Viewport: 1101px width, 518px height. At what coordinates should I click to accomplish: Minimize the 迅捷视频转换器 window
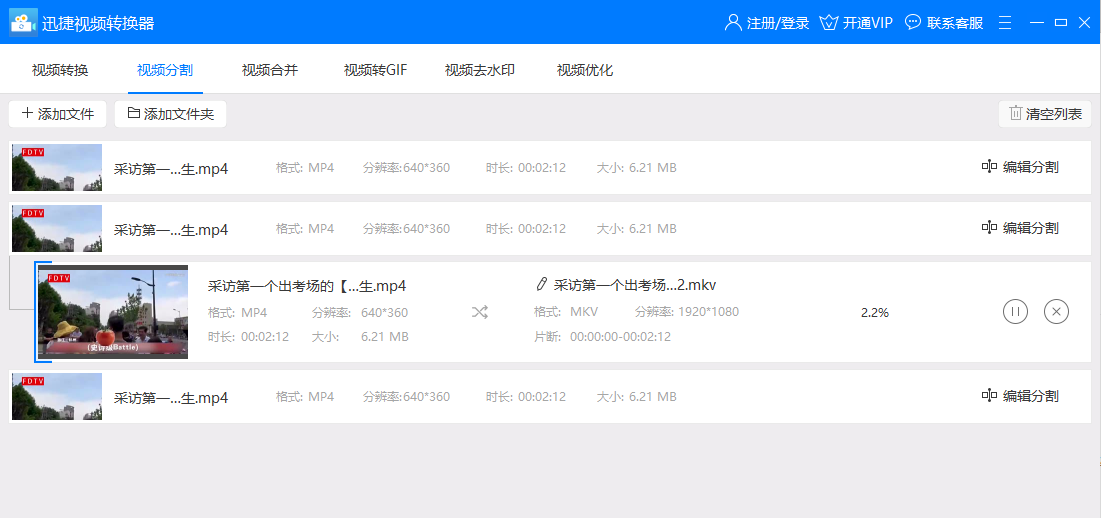tap(1037, 22)
